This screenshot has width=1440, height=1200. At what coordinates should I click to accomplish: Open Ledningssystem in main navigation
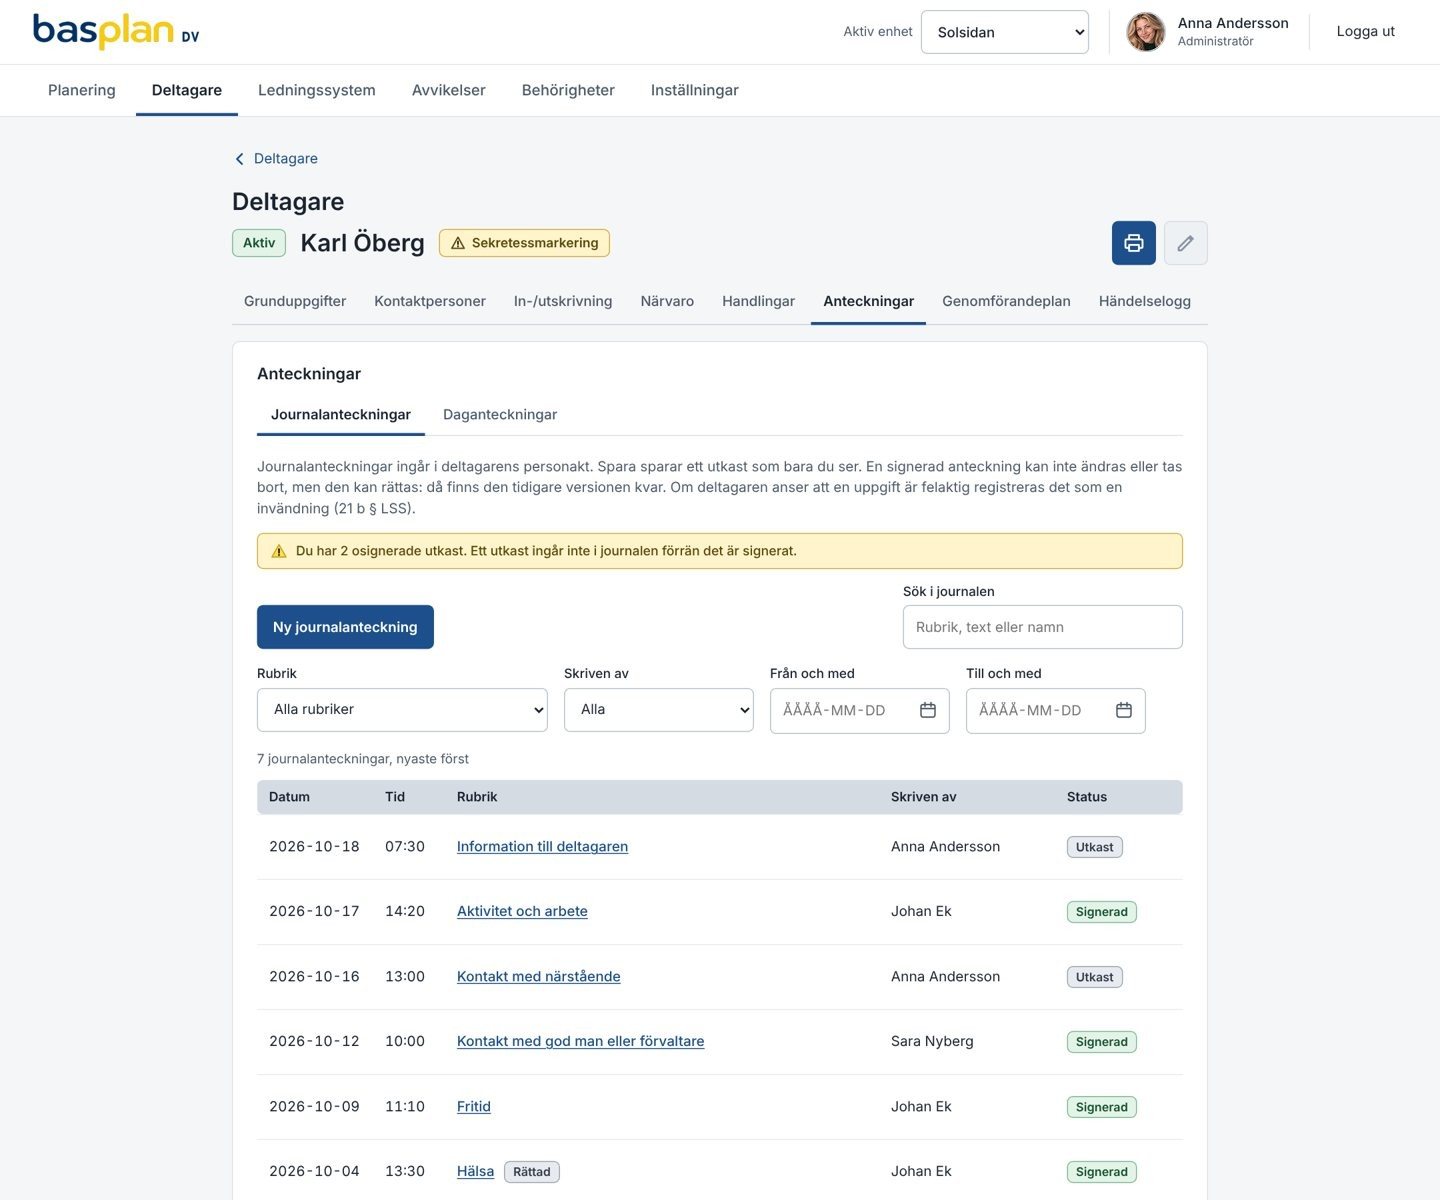317,90
